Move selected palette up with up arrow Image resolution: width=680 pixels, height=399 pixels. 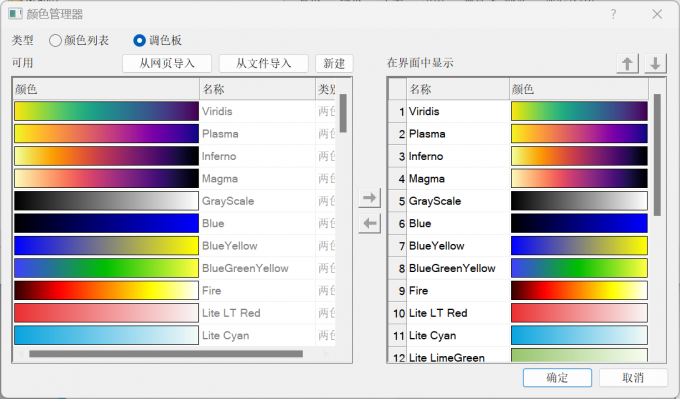(x=627, y=64)
